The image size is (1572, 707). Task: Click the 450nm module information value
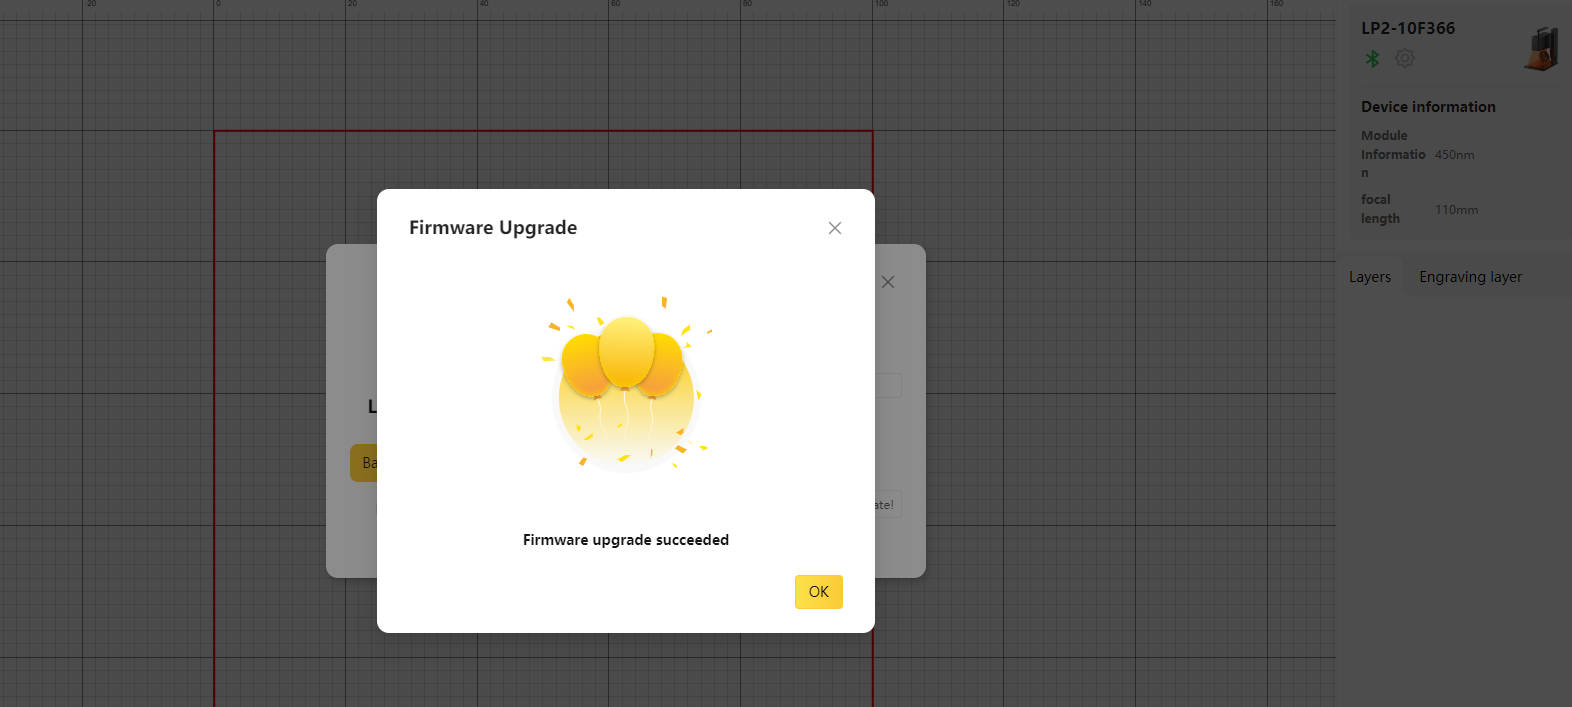1454,155
